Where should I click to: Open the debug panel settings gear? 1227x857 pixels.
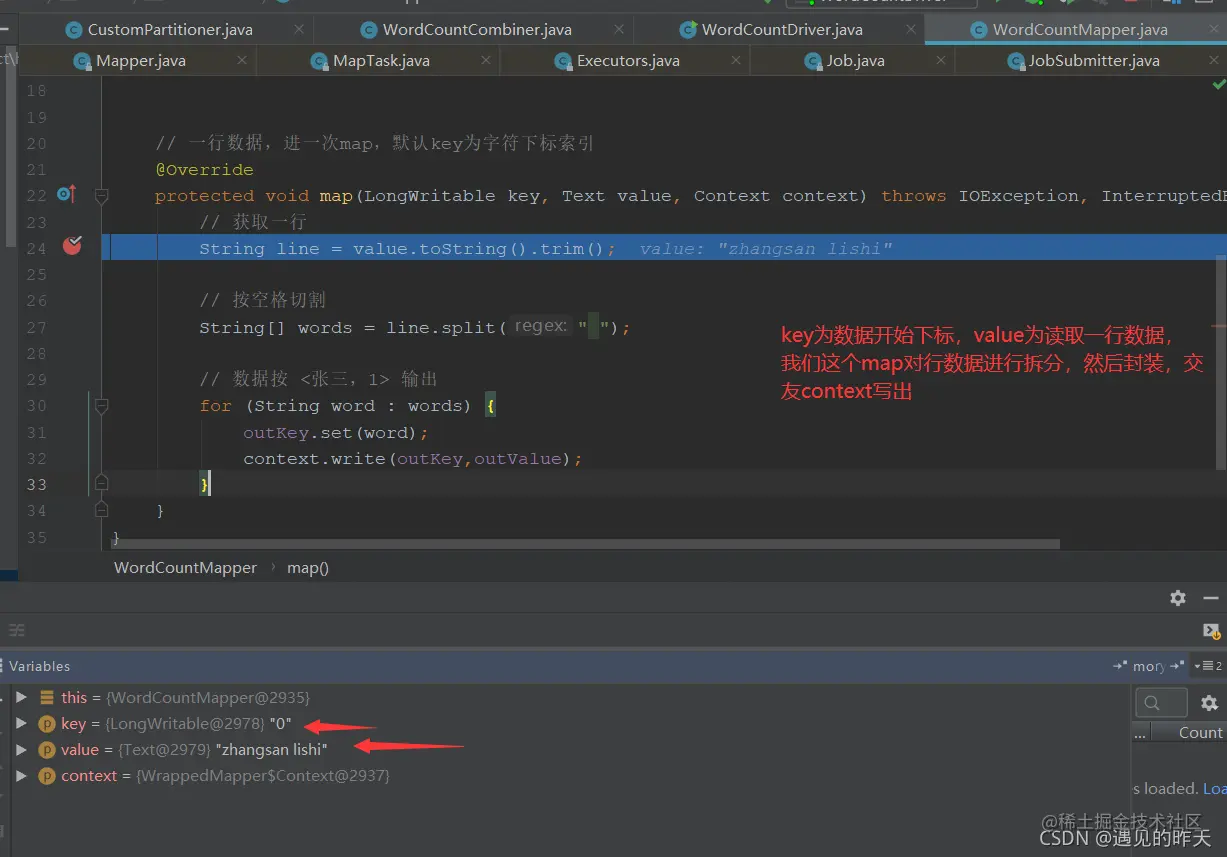point(1178,598)
